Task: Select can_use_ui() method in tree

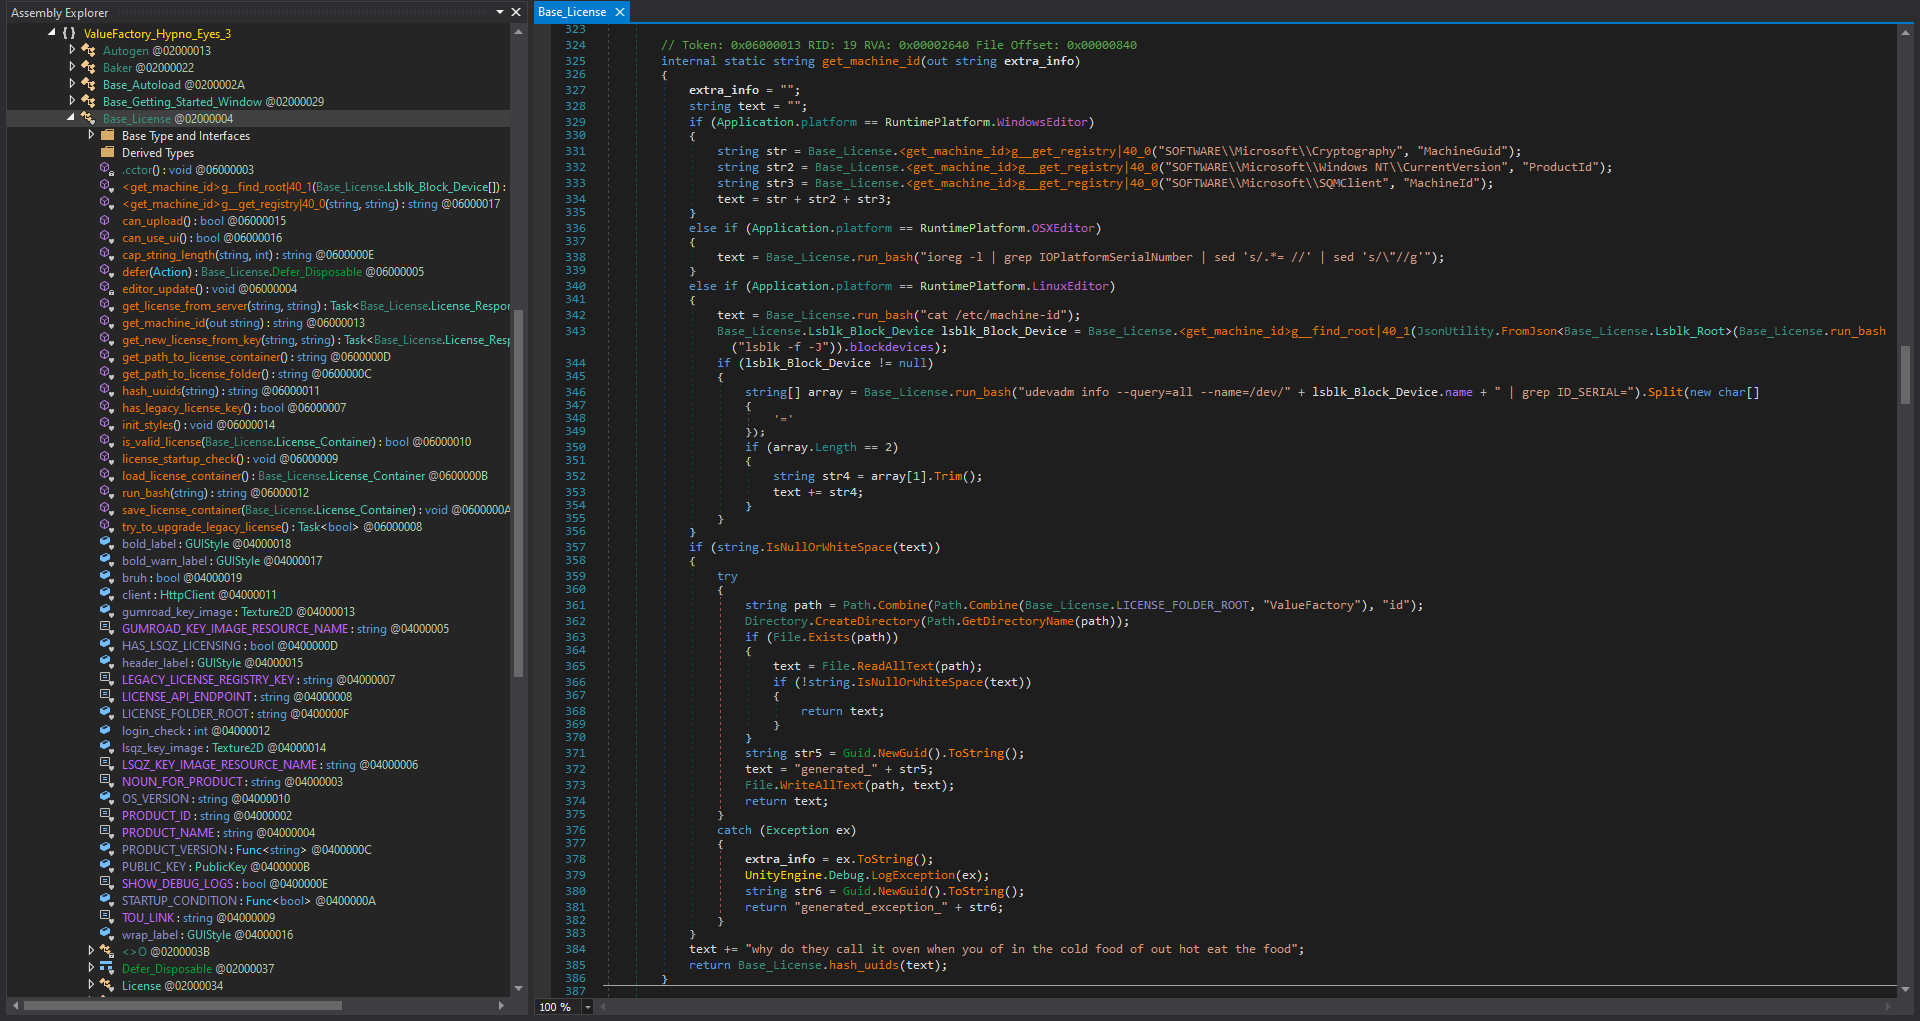Action: tap(202, 238)
